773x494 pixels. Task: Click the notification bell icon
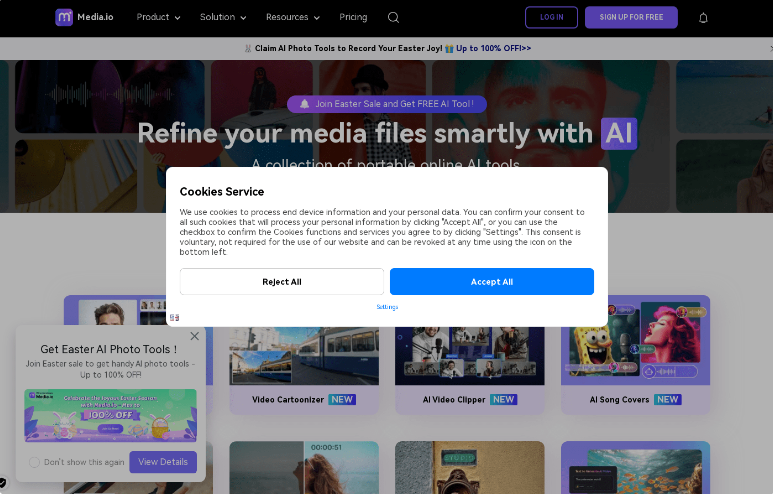click(703, 18)
